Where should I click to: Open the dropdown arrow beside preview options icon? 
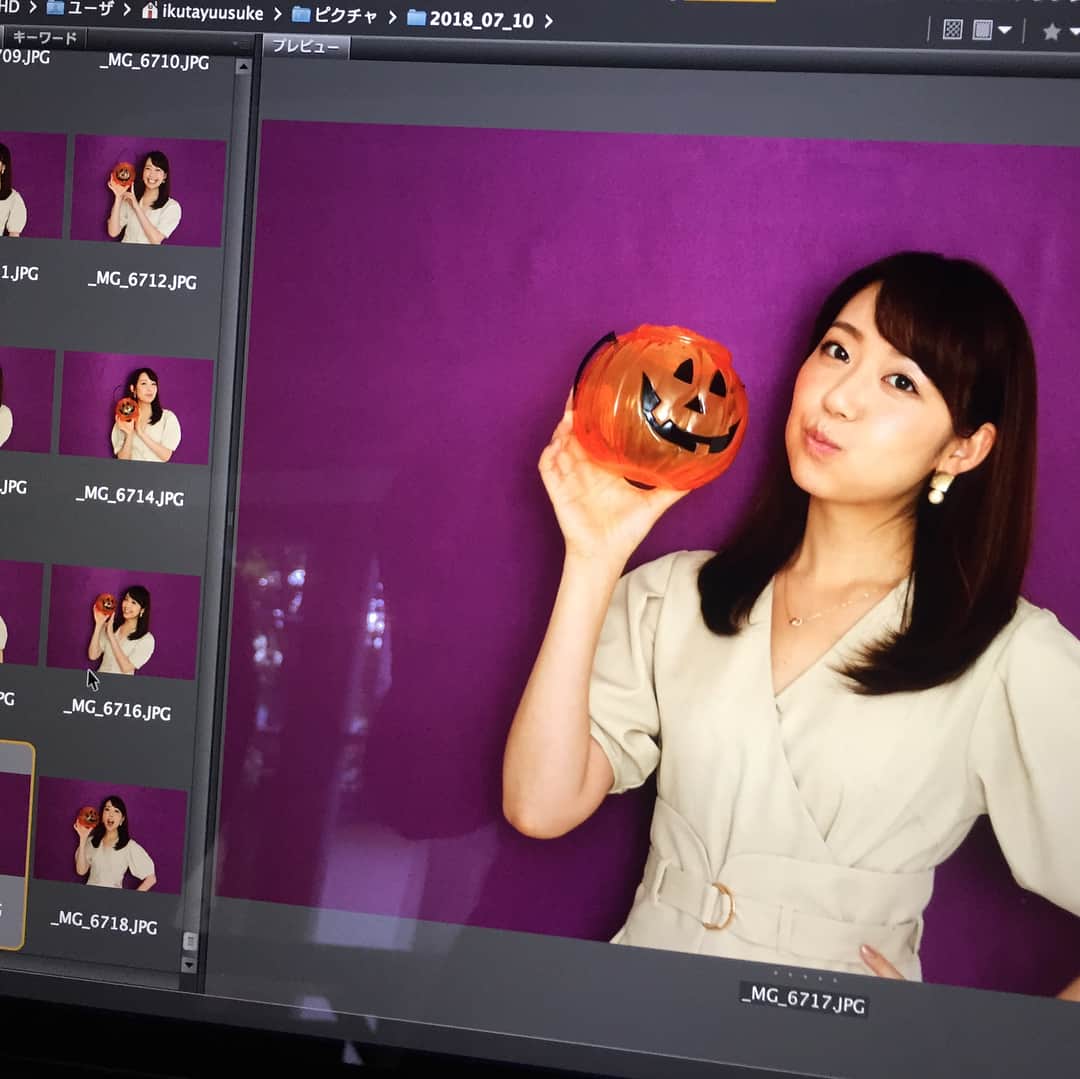point(1004,30)
